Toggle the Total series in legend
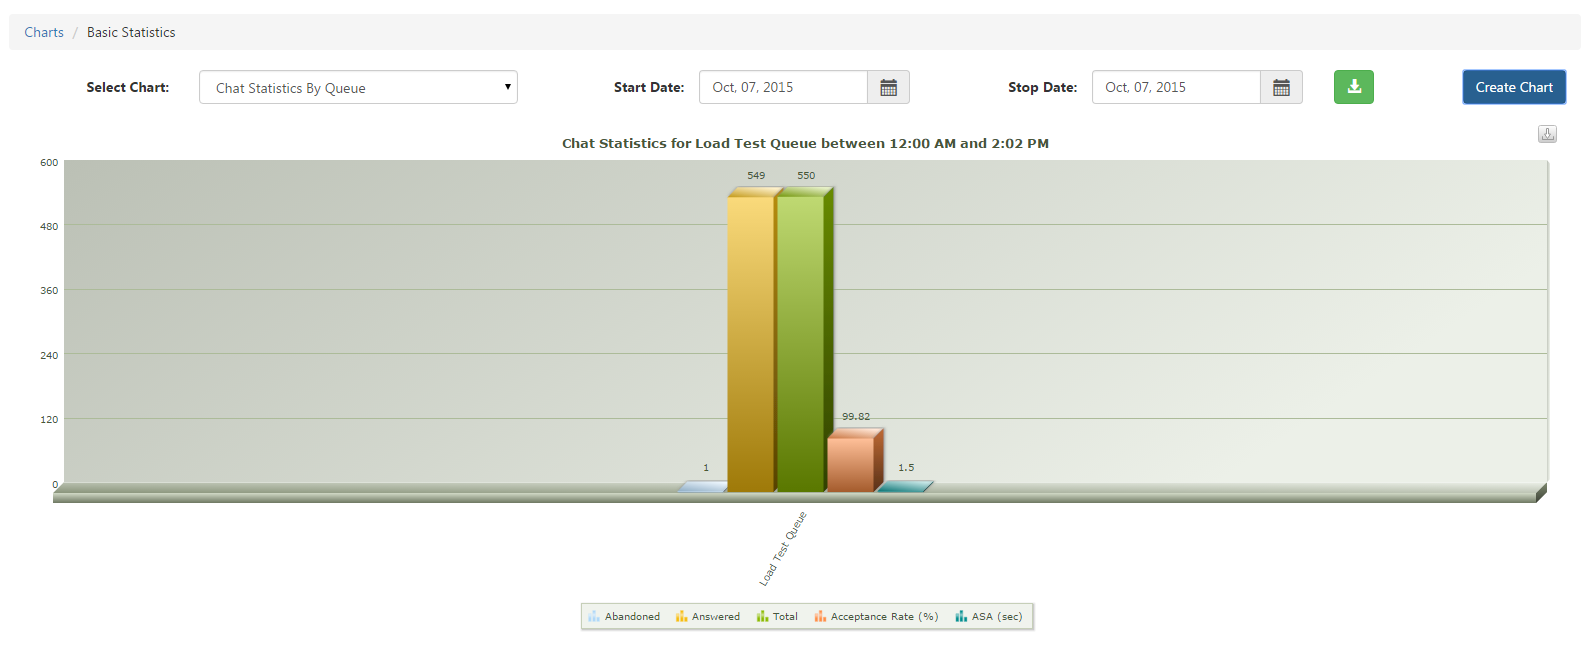This screenshot has height=653, width=1591. pyautogui.click(x=777, y=616)
